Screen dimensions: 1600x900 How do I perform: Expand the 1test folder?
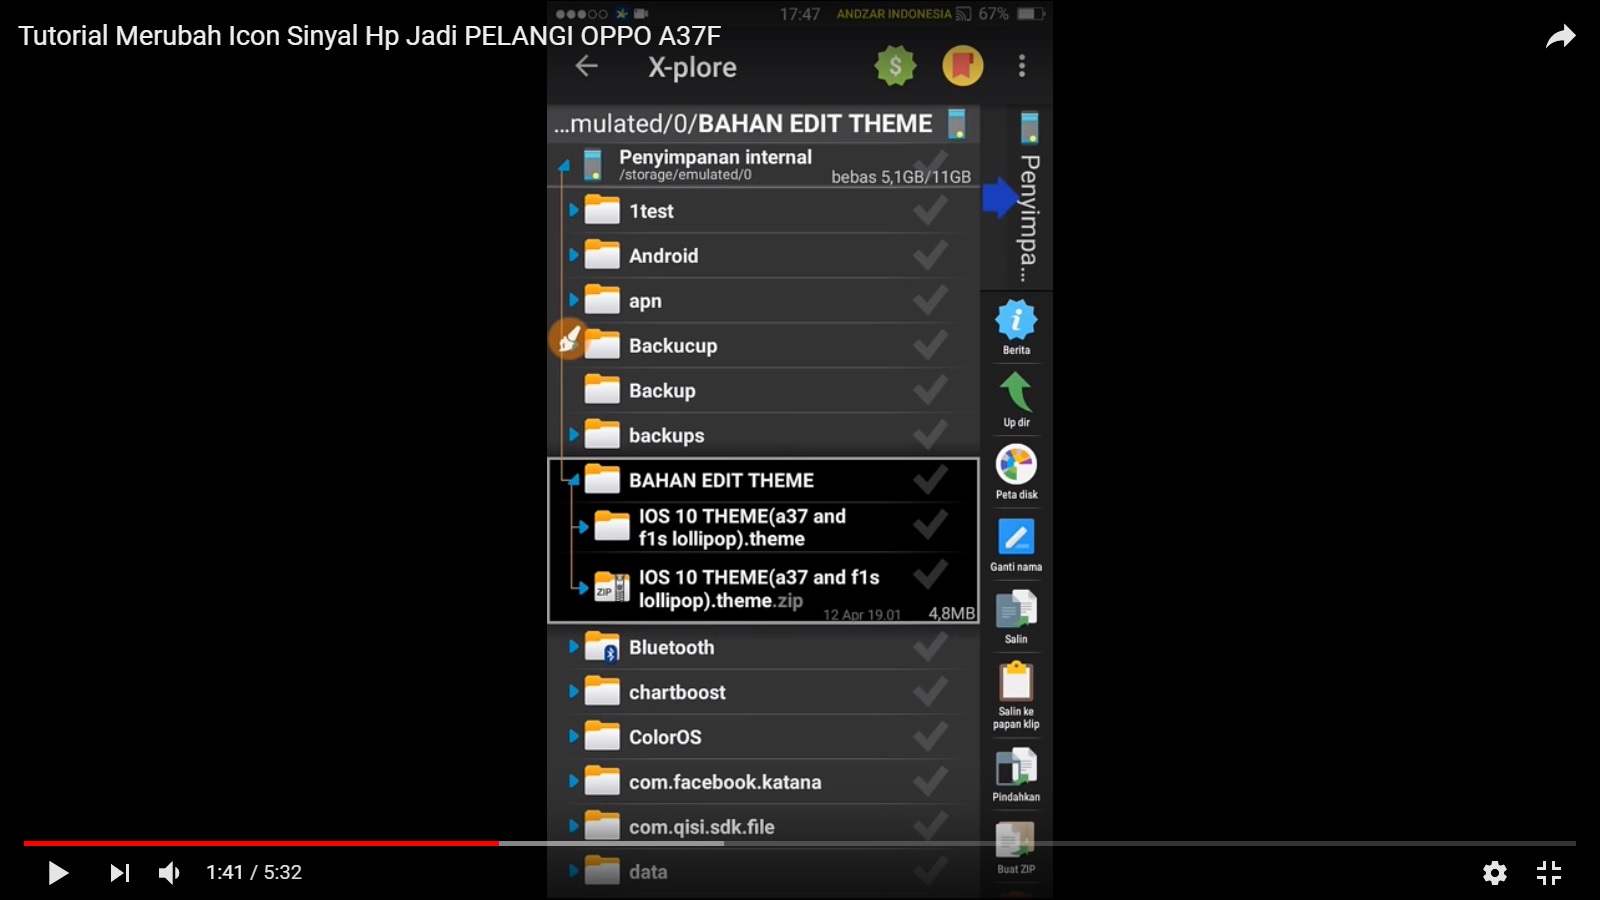(572, 211)
